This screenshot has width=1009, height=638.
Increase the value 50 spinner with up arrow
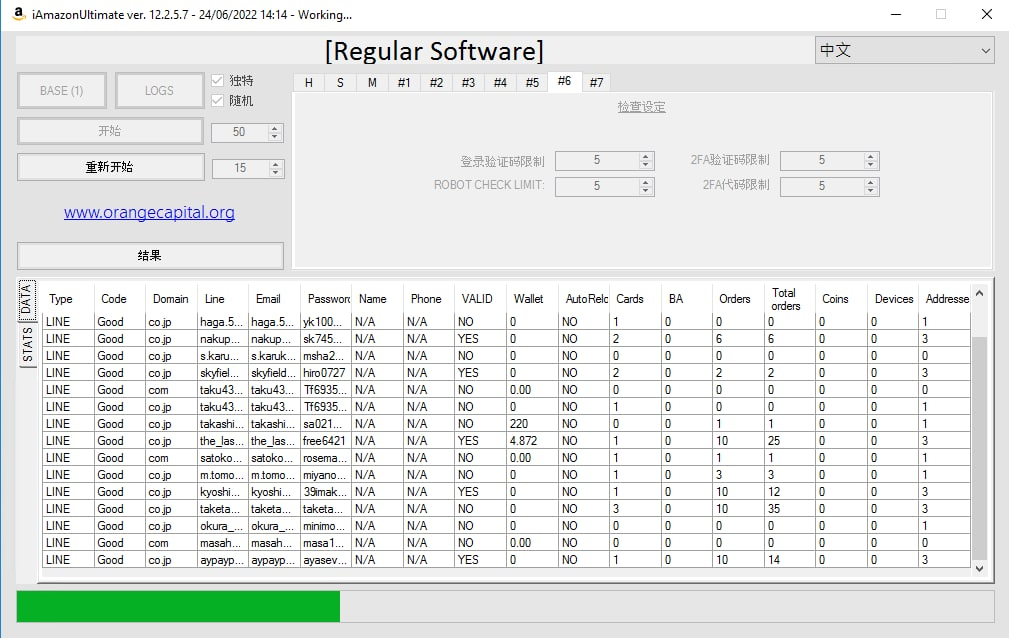point(276,128)
